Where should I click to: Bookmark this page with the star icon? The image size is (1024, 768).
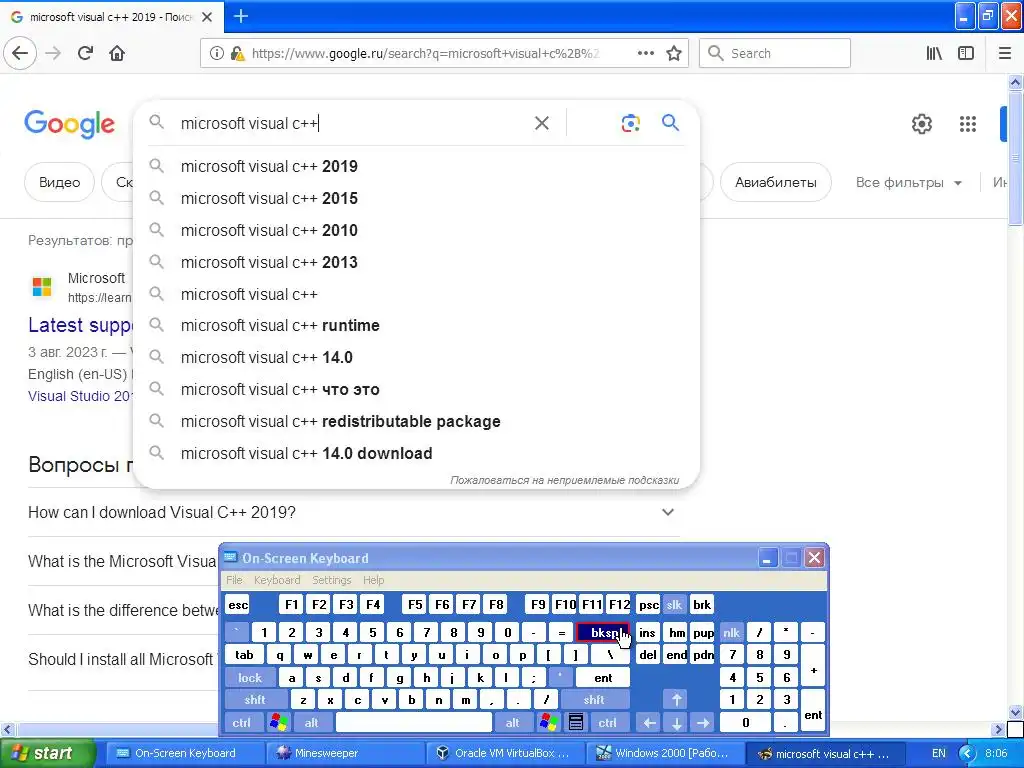[x=674, y=54]
